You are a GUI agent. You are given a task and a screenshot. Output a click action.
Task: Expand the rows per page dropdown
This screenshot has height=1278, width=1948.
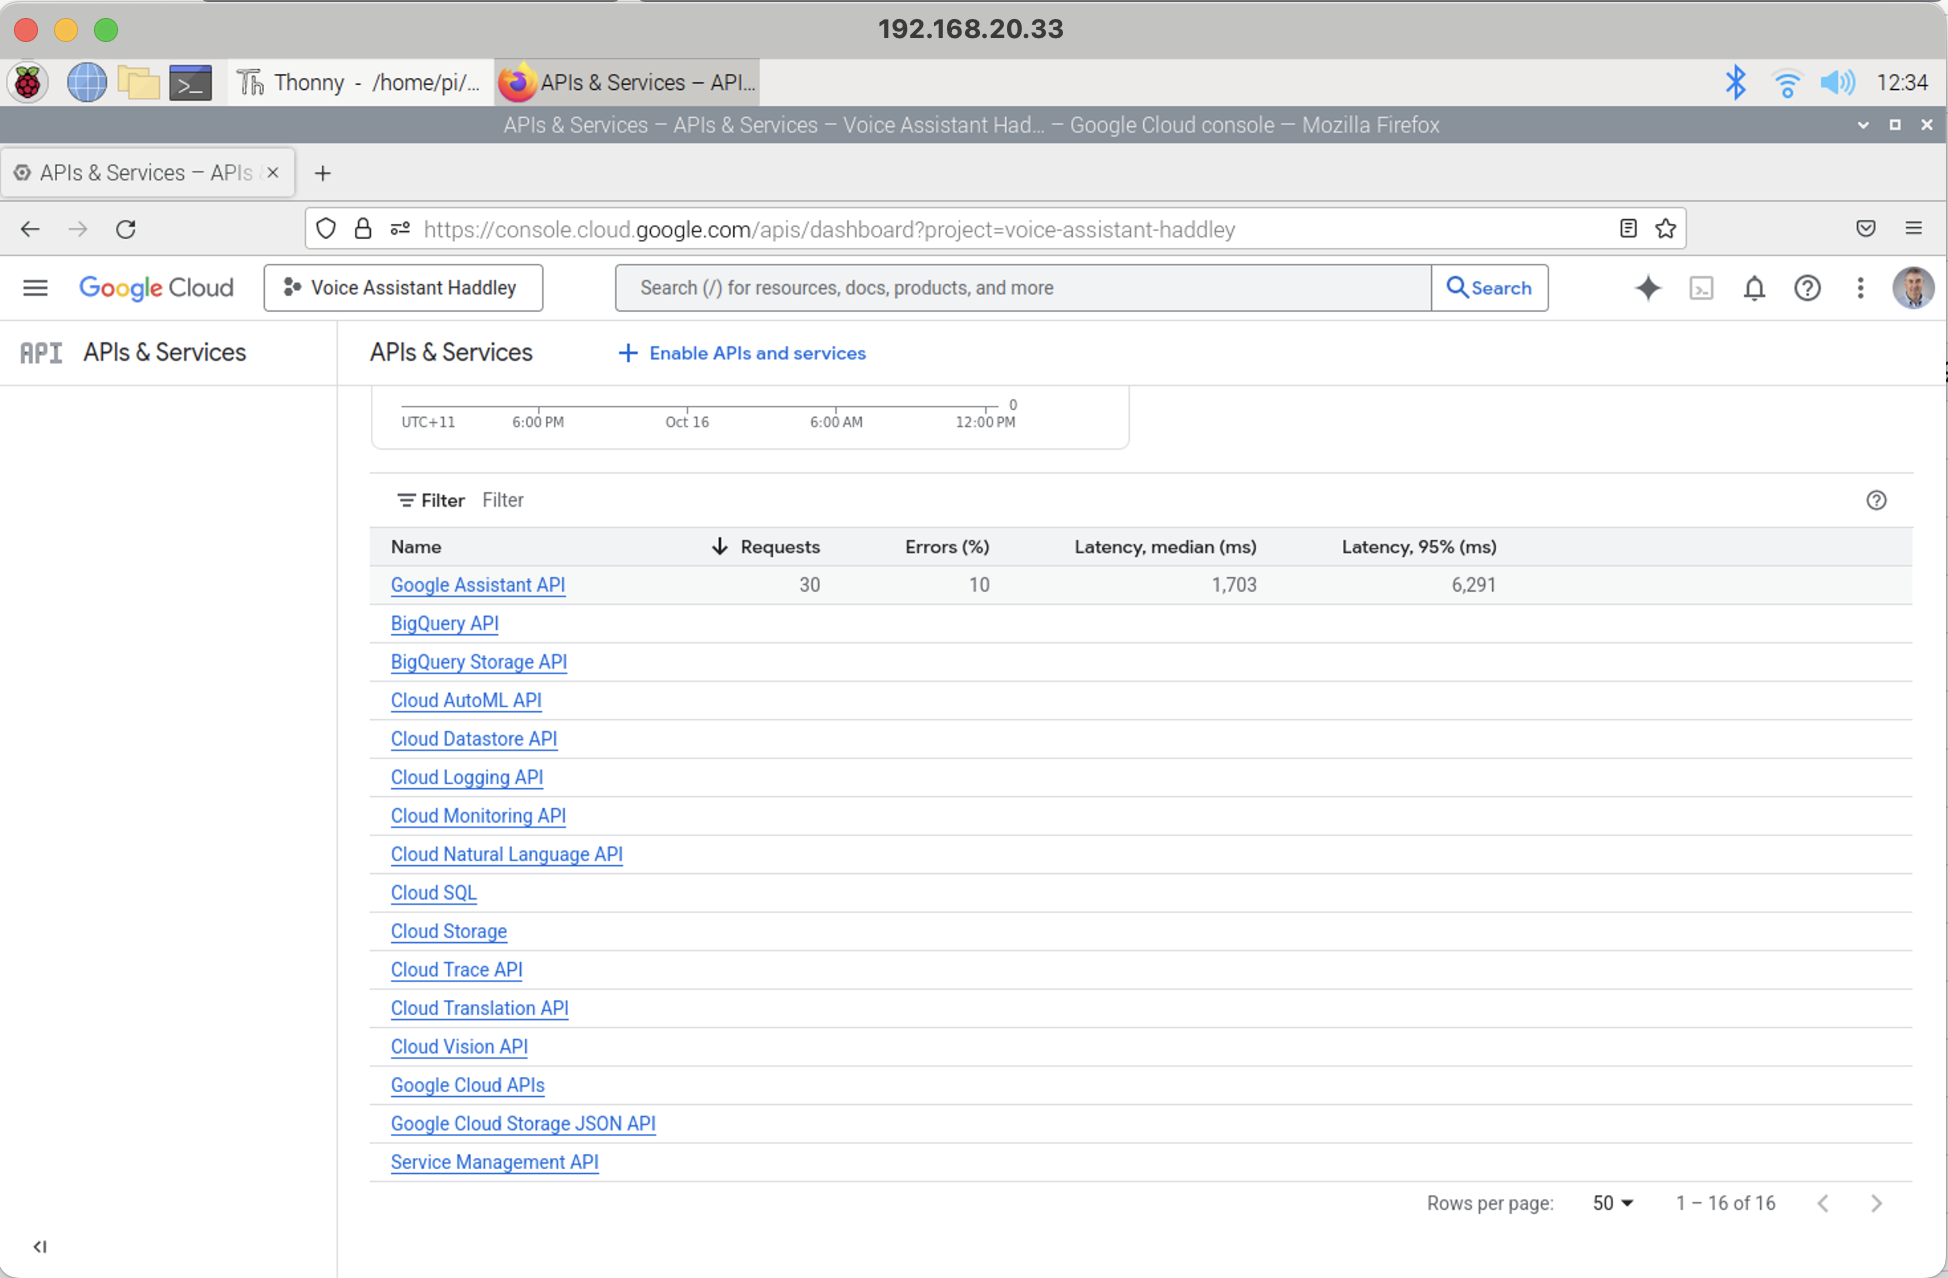(x=1612, y=1203)
